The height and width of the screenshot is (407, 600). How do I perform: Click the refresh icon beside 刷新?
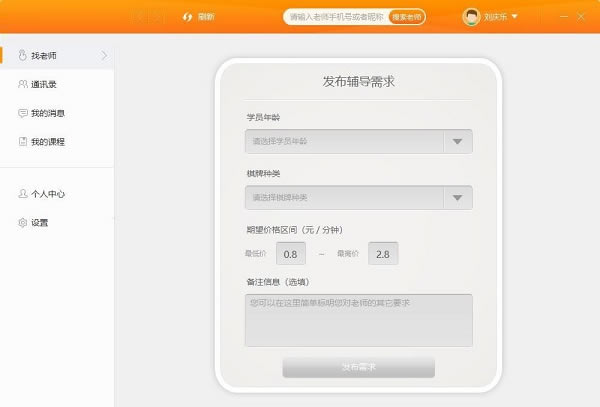[x=186, y=17]
